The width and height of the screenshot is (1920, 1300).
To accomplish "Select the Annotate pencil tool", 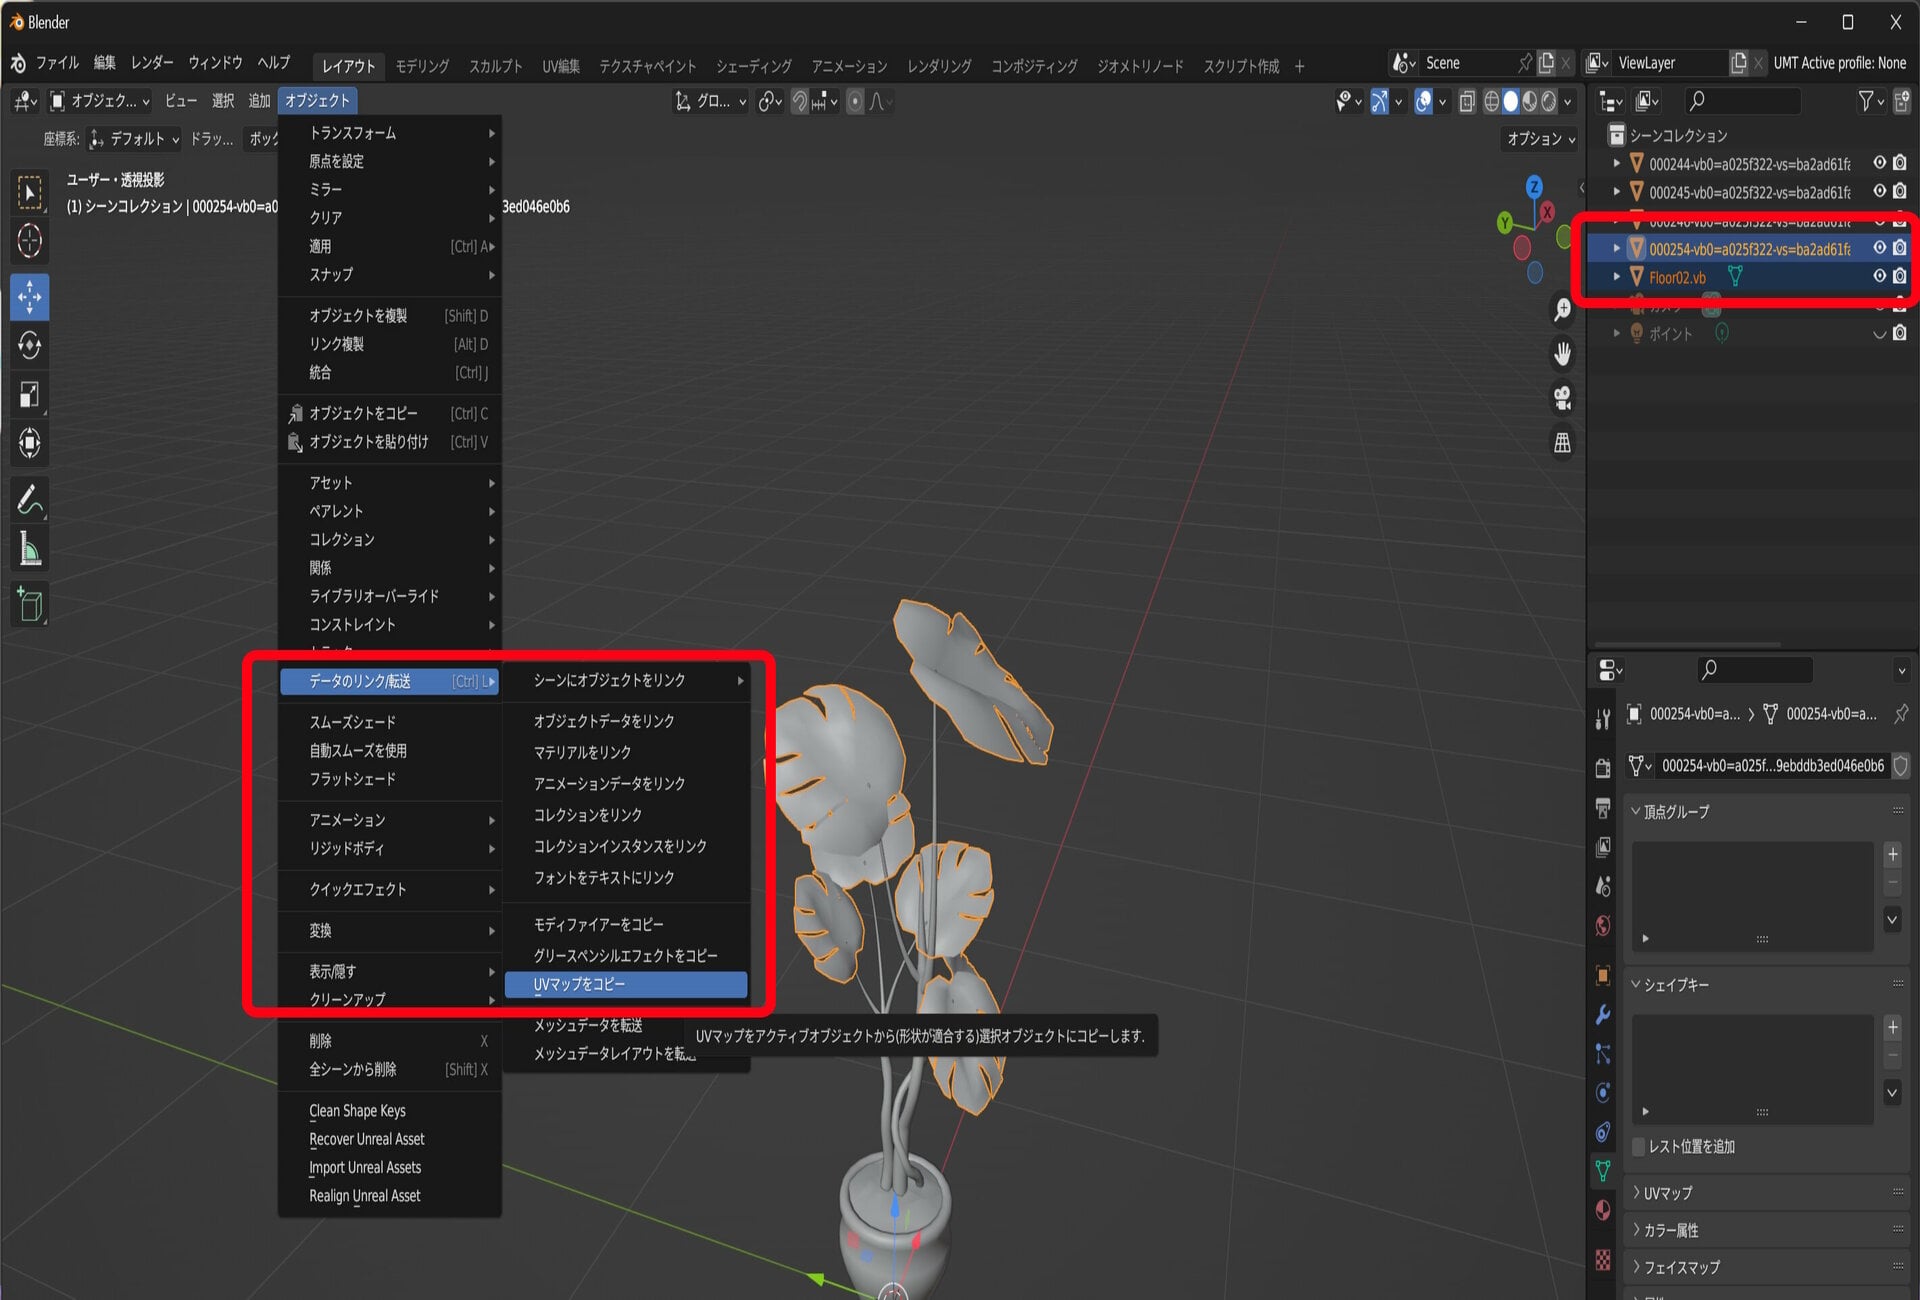I will pos(30,500).
